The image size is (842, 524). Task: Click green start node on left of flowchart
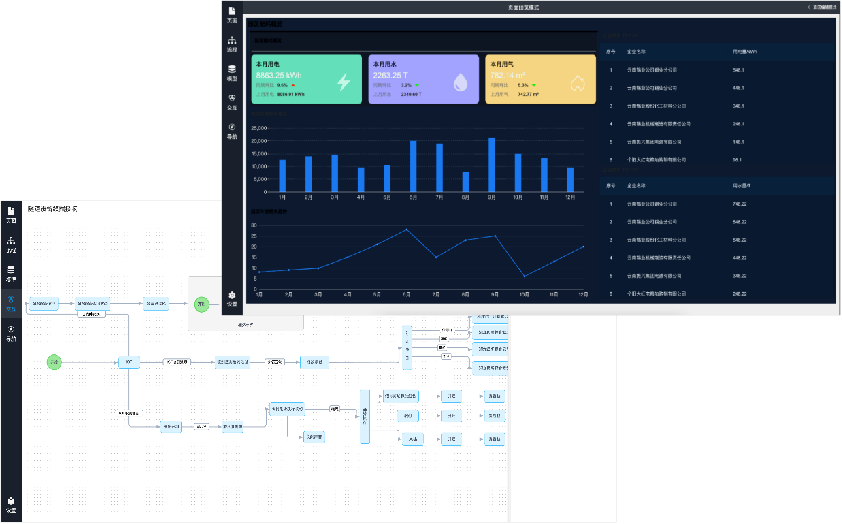[54, 361]
